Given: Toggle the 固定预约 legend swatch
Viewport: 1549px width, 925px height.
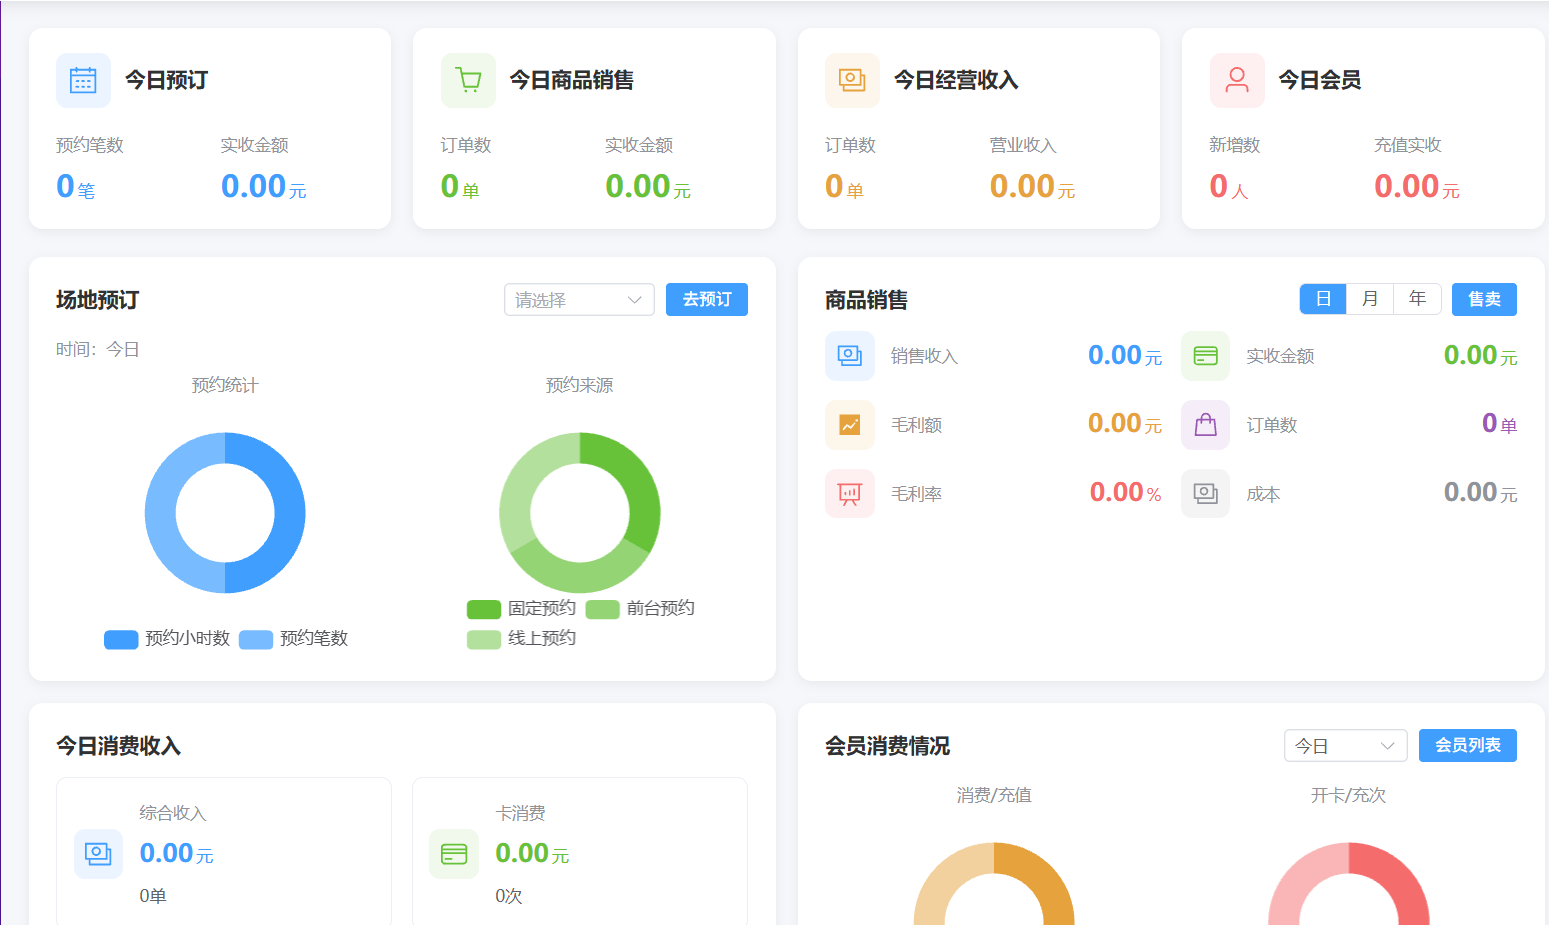Looking at the screenshot, I should tap(484, 609).
